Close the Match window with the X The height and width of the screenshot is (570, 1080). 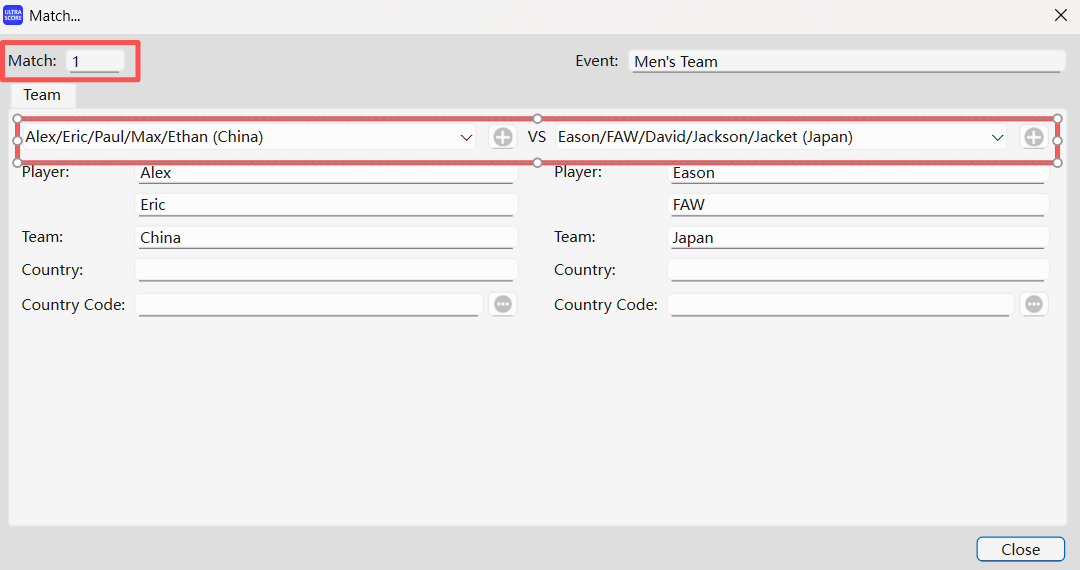point(1060,16)
